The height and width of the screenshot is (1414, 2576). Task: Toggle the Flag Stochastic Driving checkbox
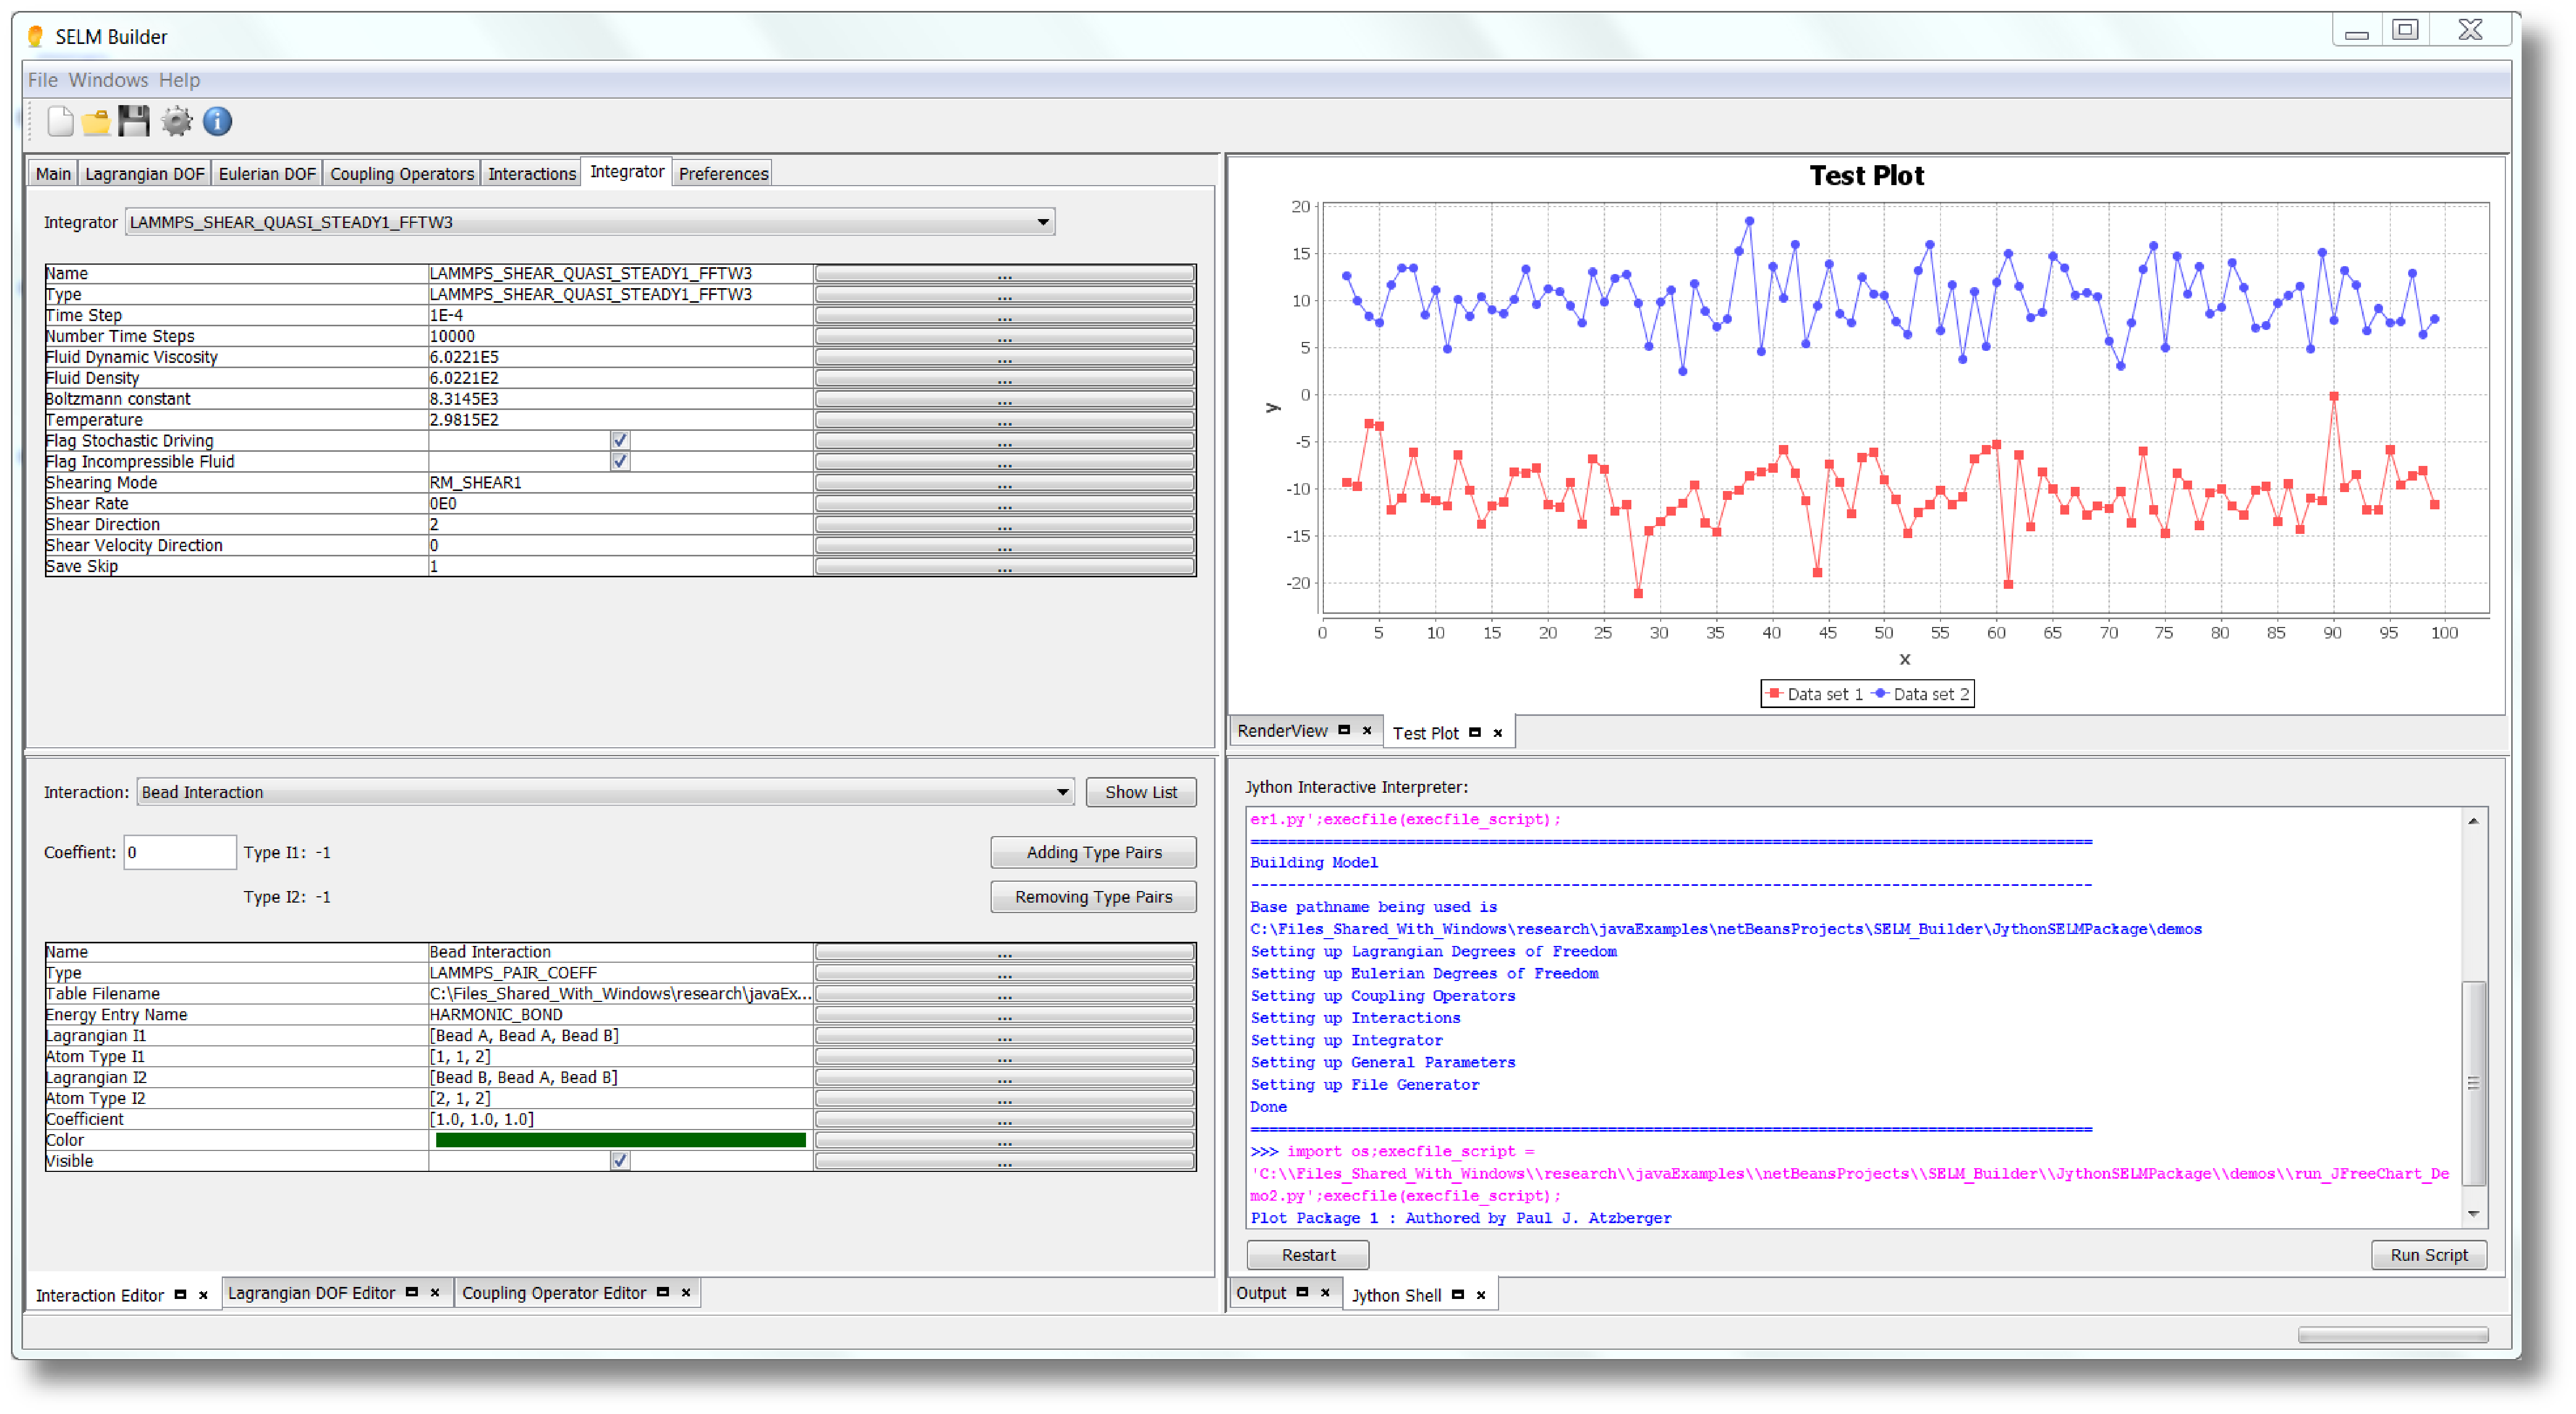coord(620,440)
